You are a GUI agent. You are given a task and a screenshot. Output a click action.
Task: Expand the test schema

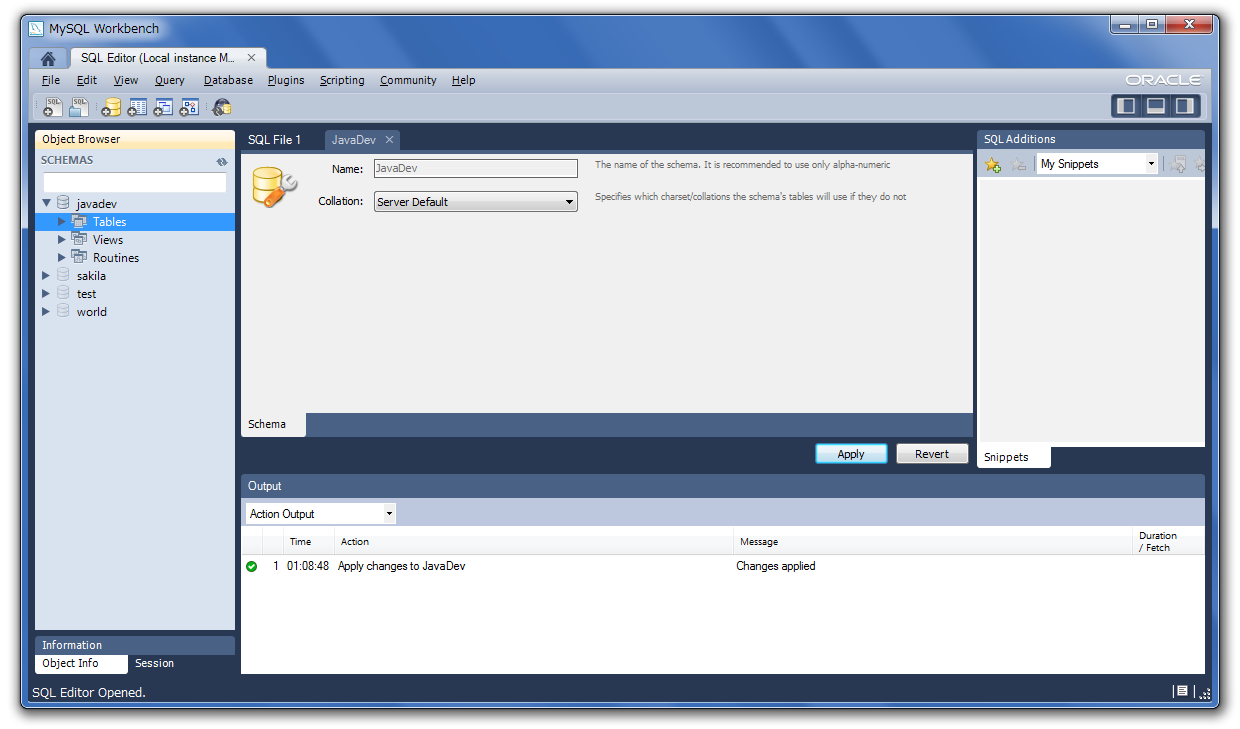pyautogui.click(x=46, y=293)
